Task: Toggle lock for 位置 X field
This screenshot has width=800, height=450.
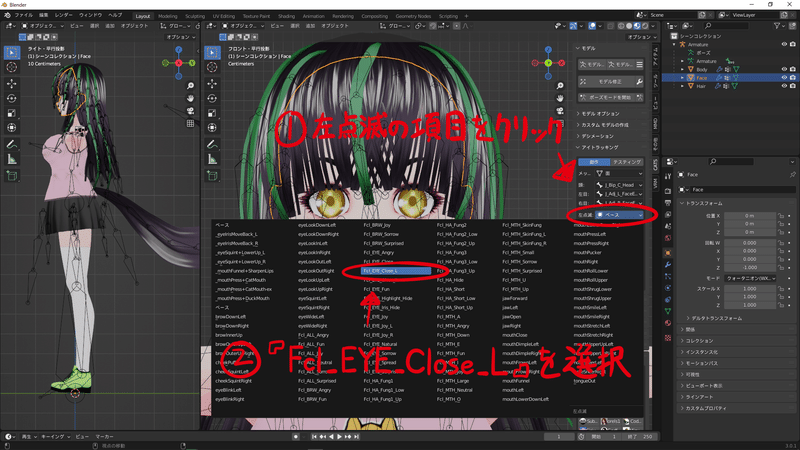Action: tap(781, 216)
